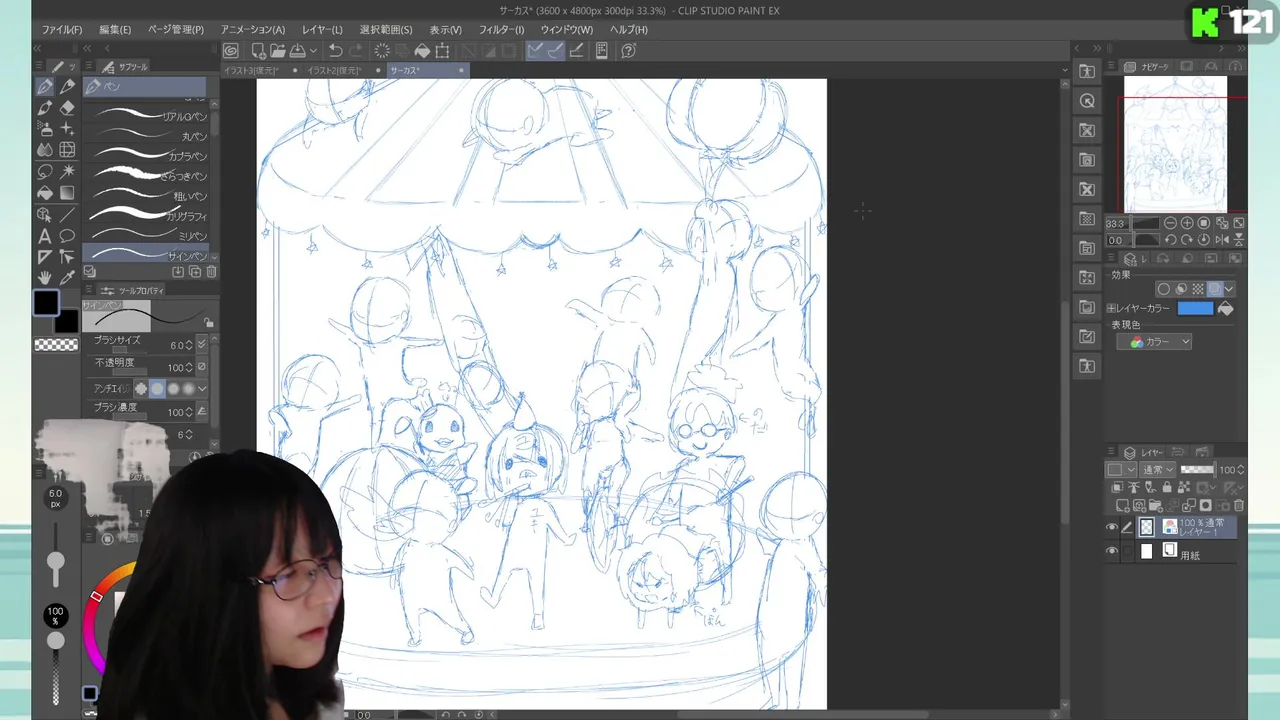The width and height of the screenshot is (1280, 720).
Task: Expand the brush size dynamics options
Action: (x=202, y=344)
